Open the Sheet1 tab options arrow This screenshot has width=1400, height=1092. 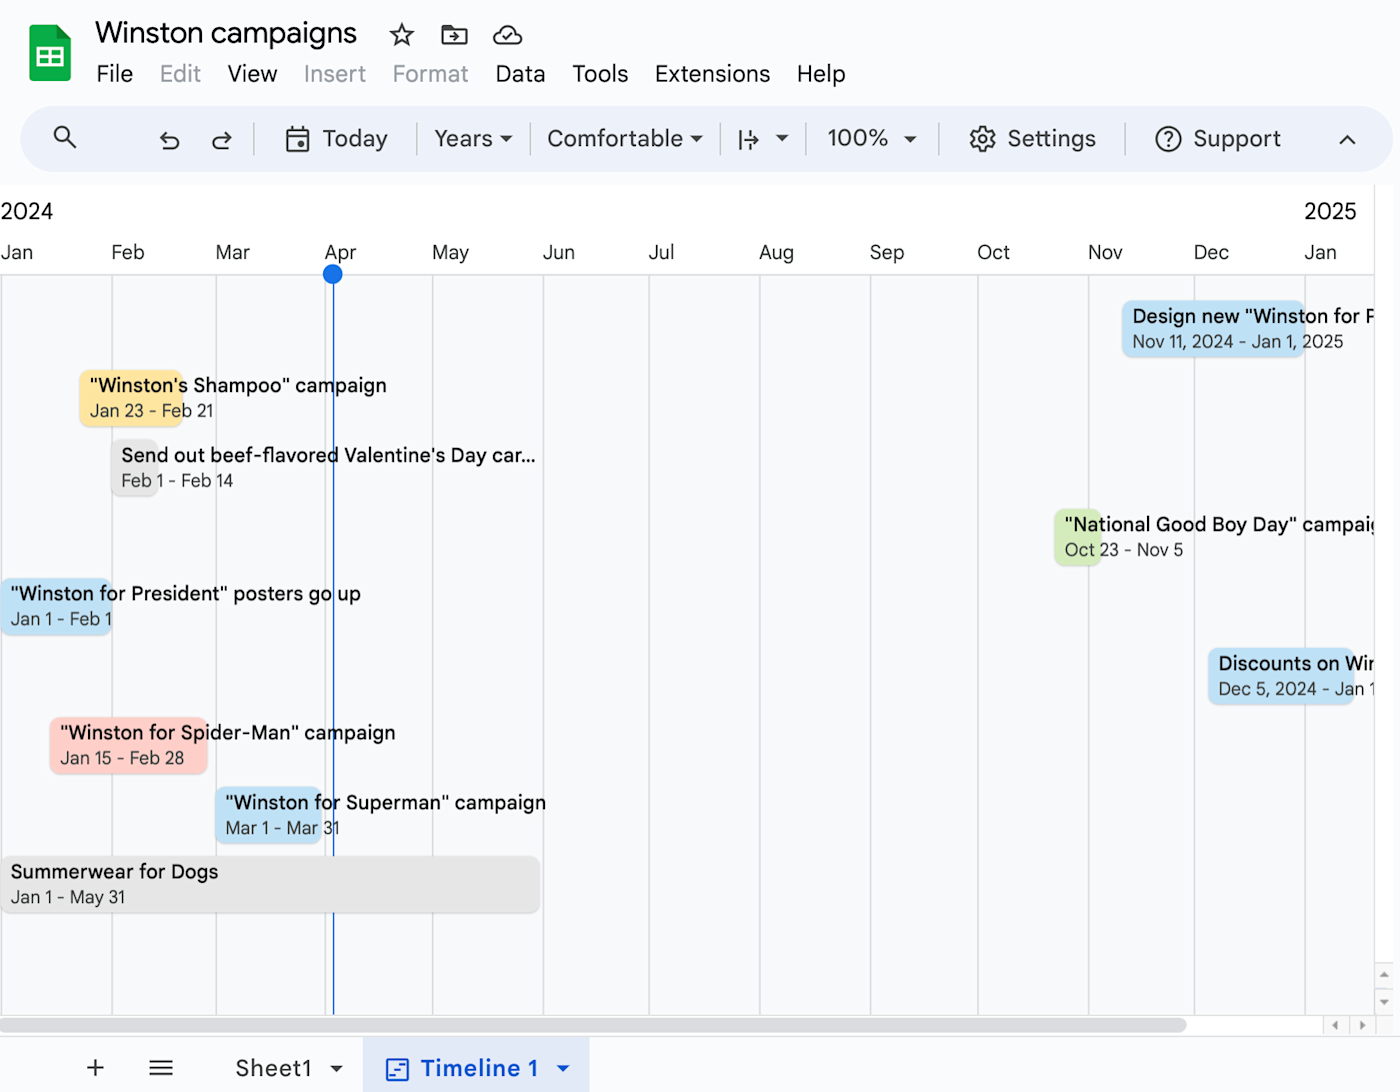337,1069
